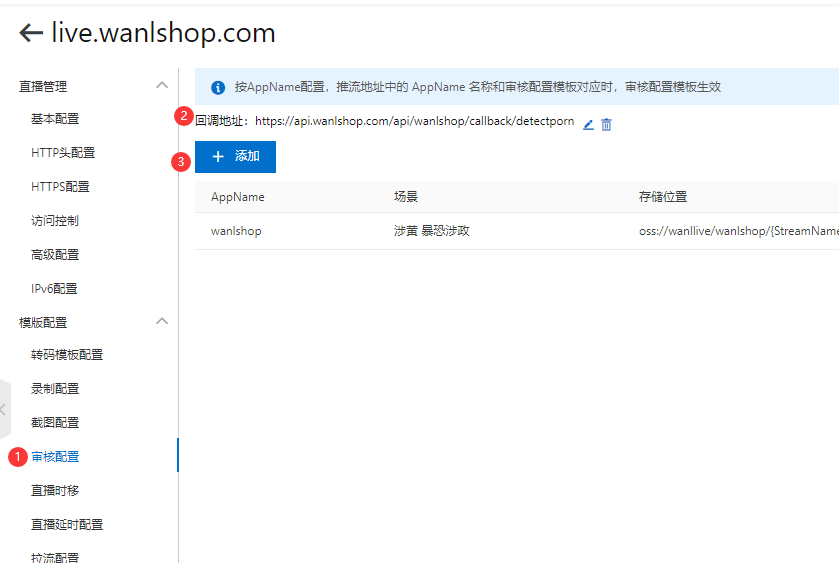This screenshot has width=839, height=563.
Task: Go to 访问控制 settings
Action: pos(55,220)
